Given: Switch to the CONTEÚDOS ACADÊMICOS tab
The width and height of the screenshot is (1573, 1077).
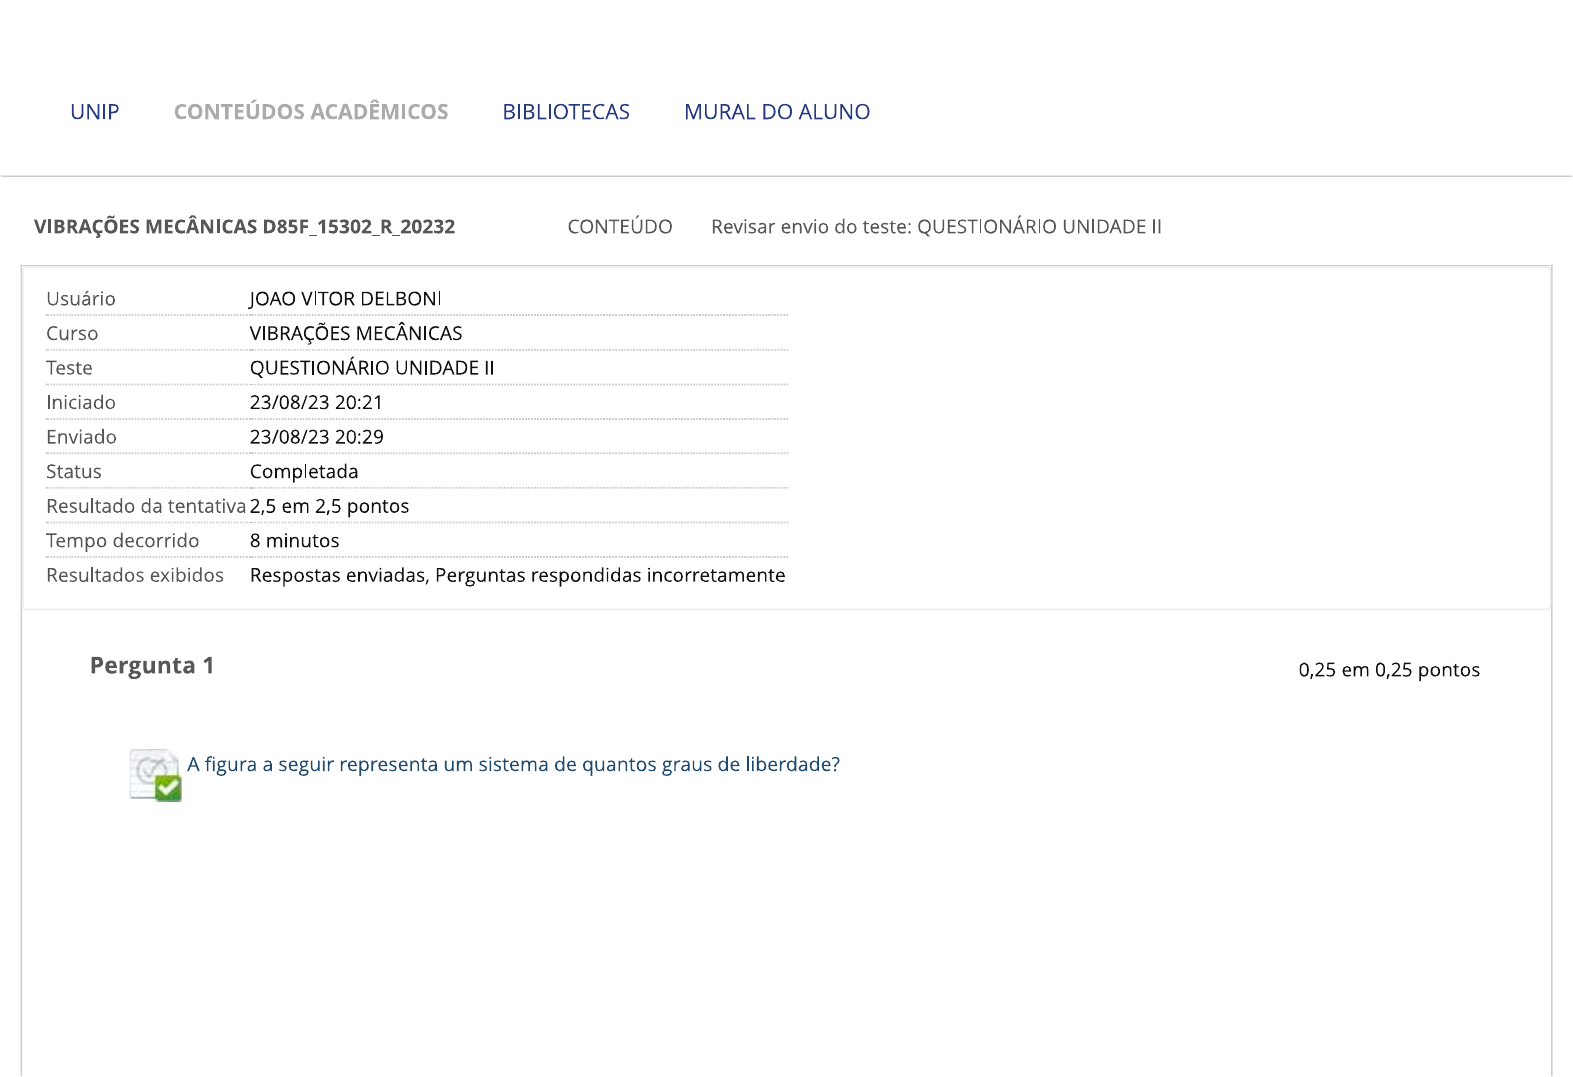Looking at the screenshot, I should click(x=311, y=112).
